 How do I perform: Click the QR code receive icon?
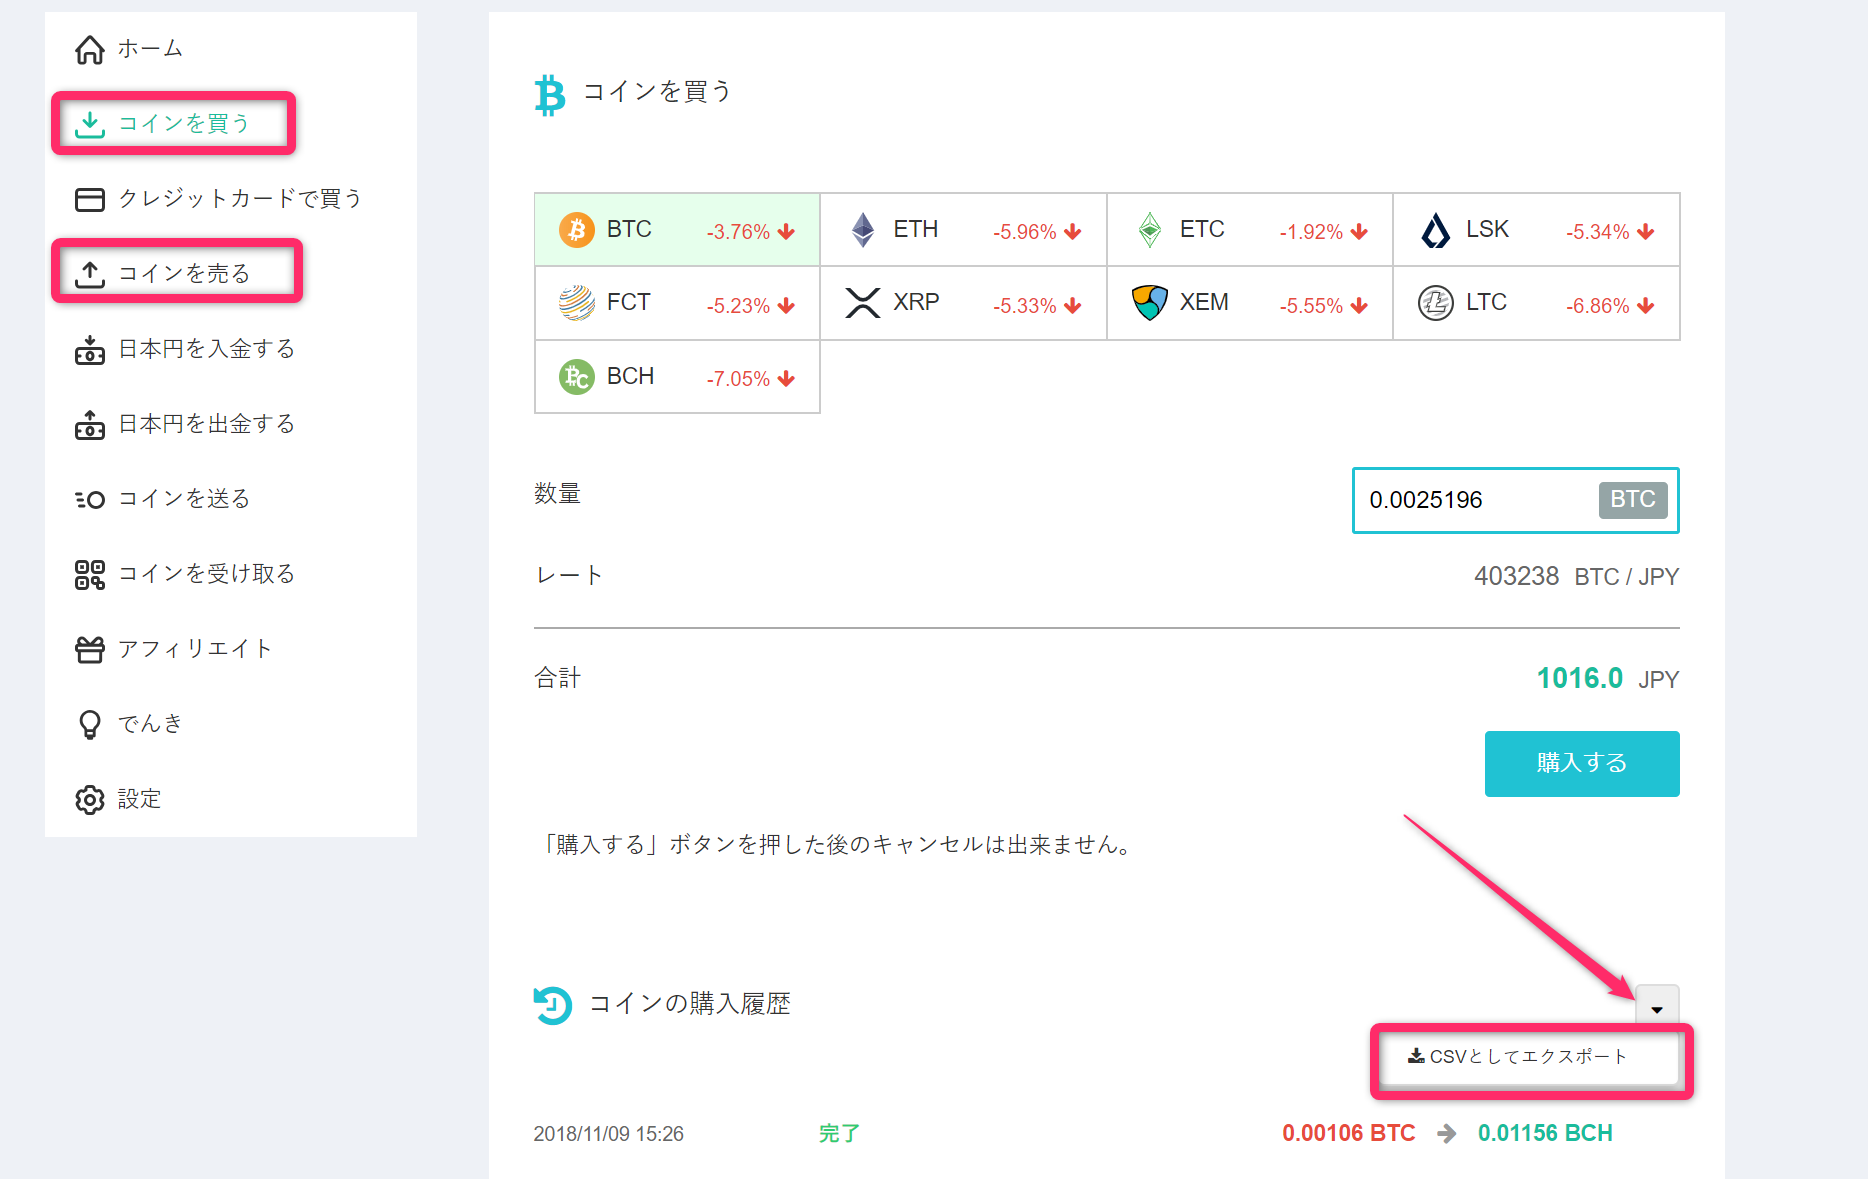(90, 574)
